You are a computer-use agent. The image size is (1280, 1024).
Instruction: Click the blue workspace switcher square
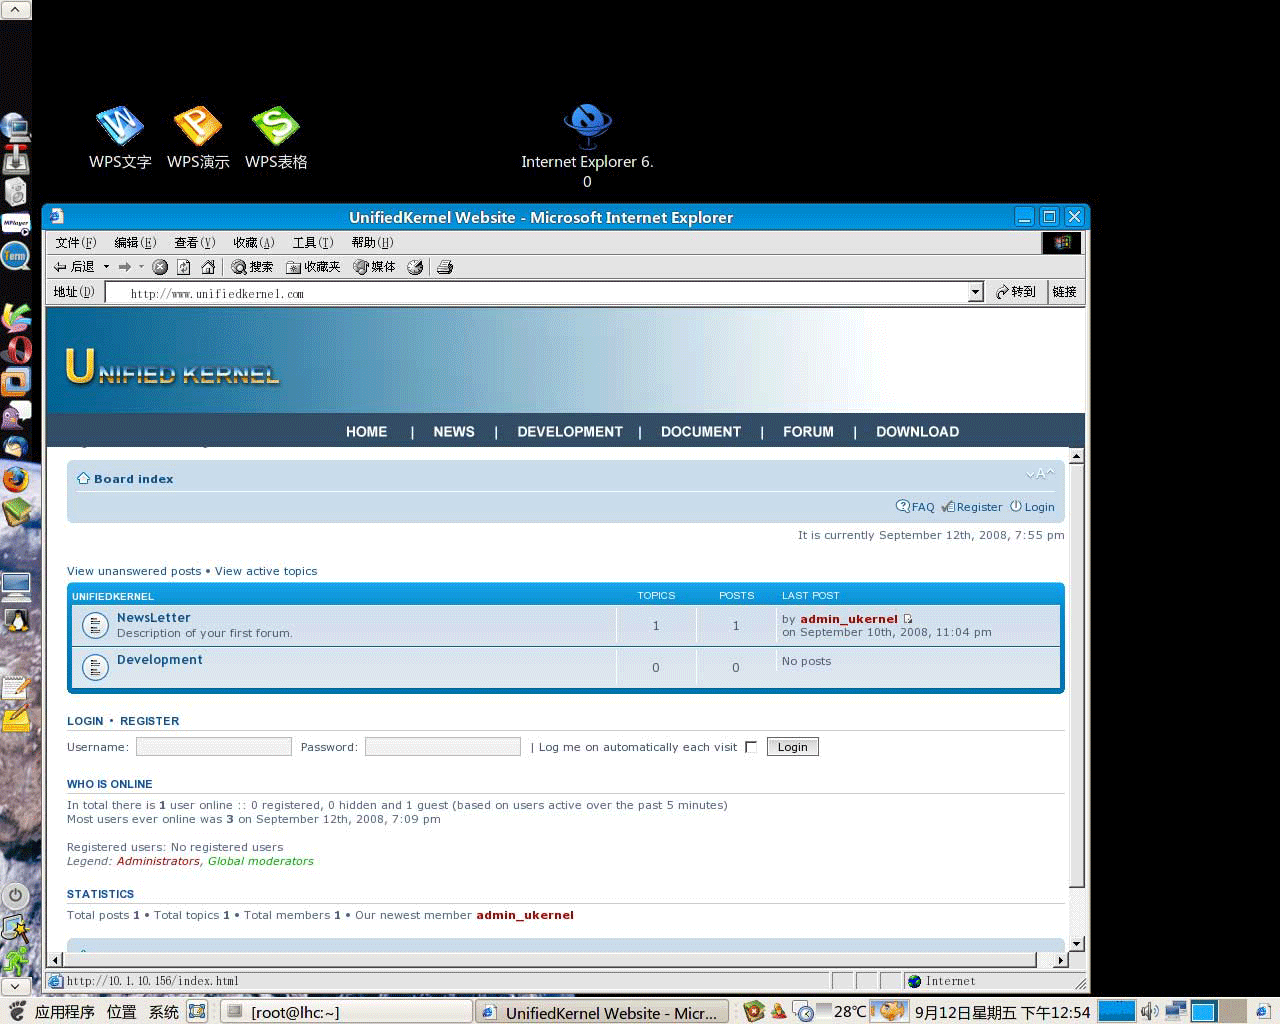click(x=1203, y=1012)
